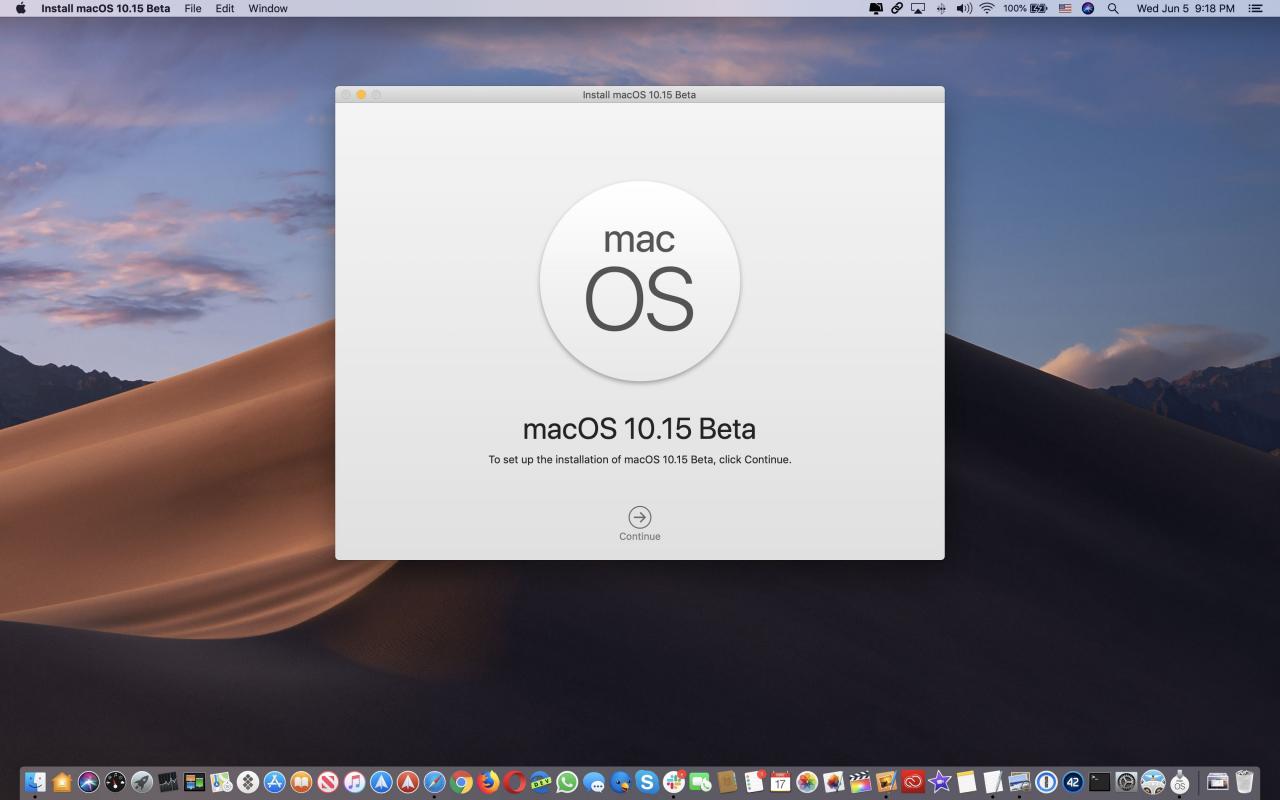Click the "To set up the installation" instruction text
The width and height of the screenshot is (1280, 800).
640,460
